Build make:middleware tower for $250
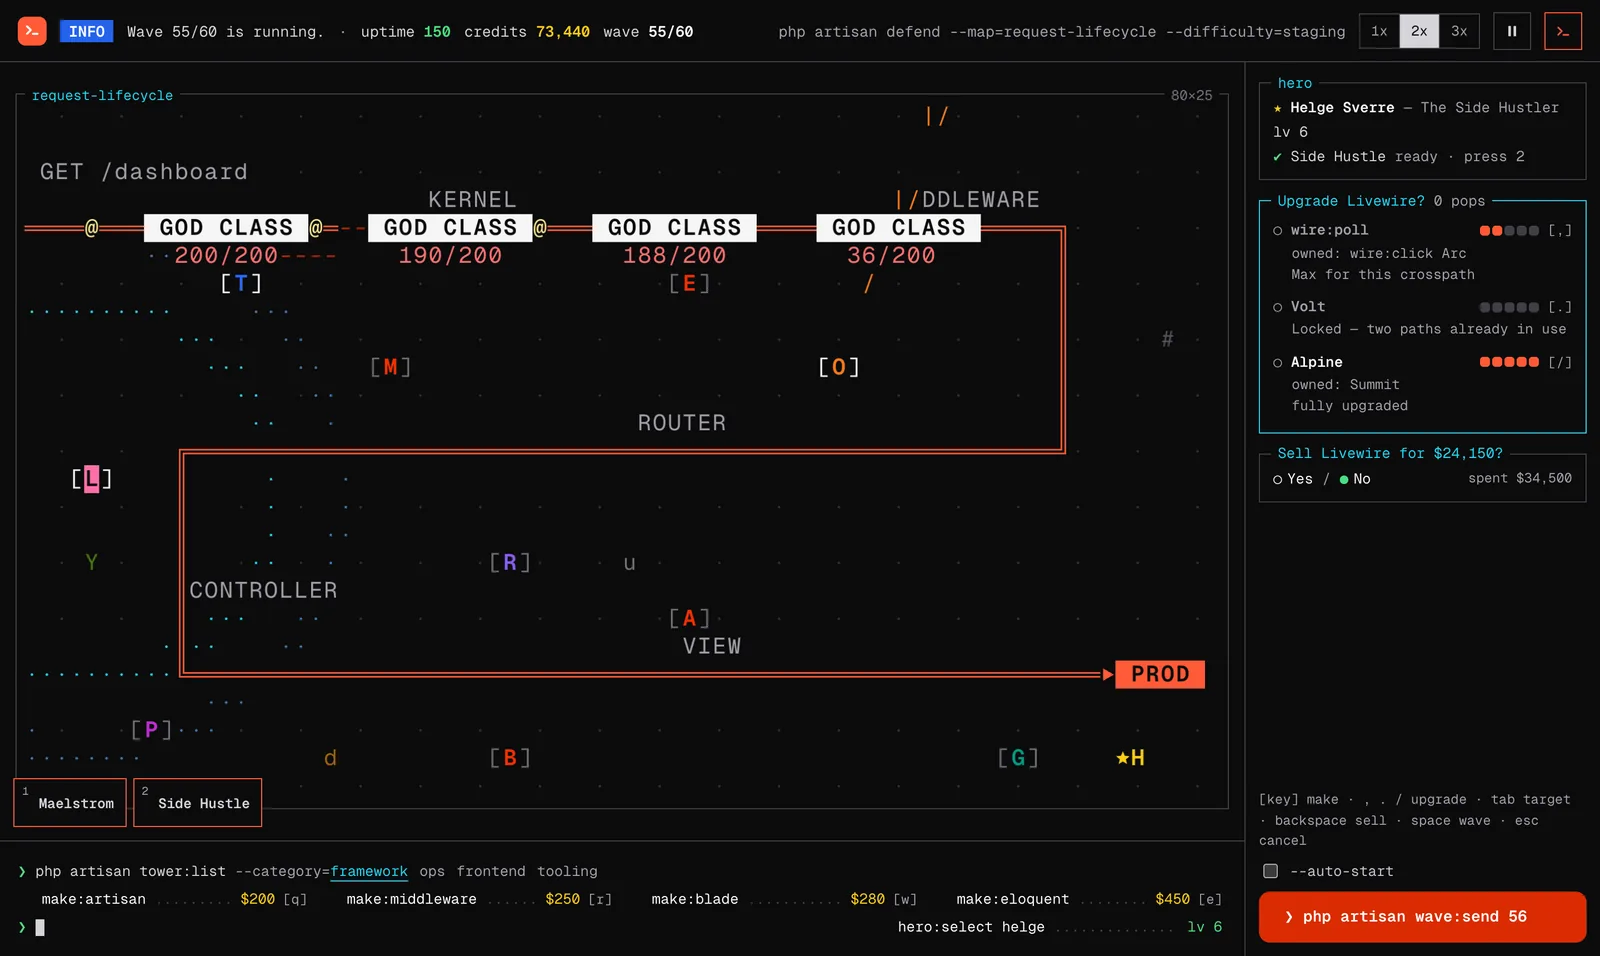1600x956 pixels. click(x=479, y=899)
